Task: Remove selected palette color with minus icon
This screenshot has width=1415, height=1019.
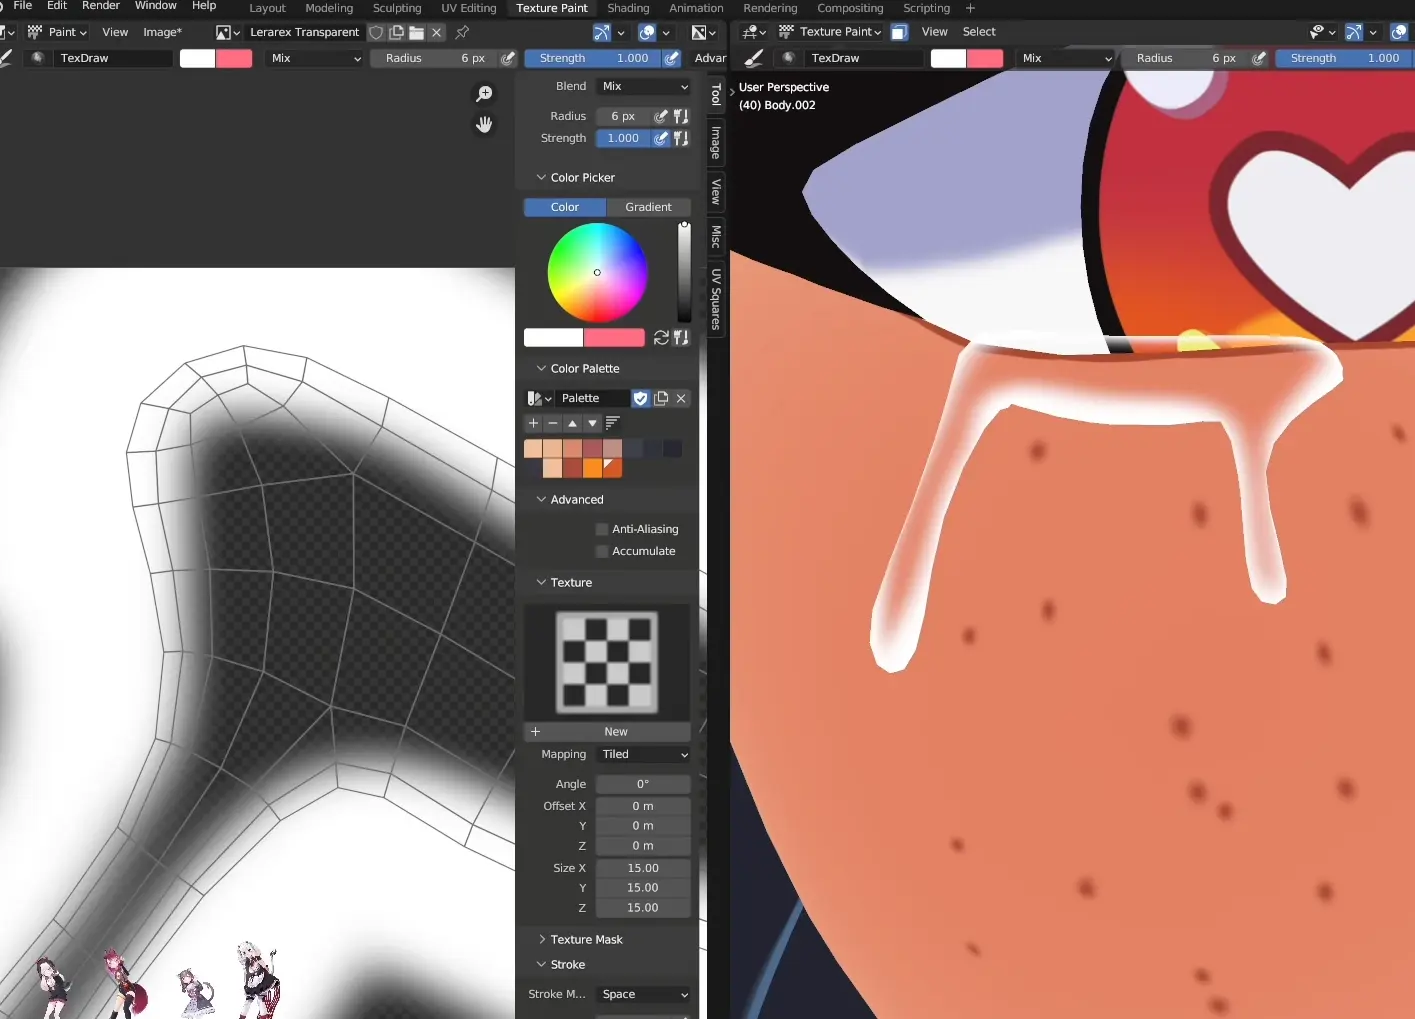Action: click(553, 423)
